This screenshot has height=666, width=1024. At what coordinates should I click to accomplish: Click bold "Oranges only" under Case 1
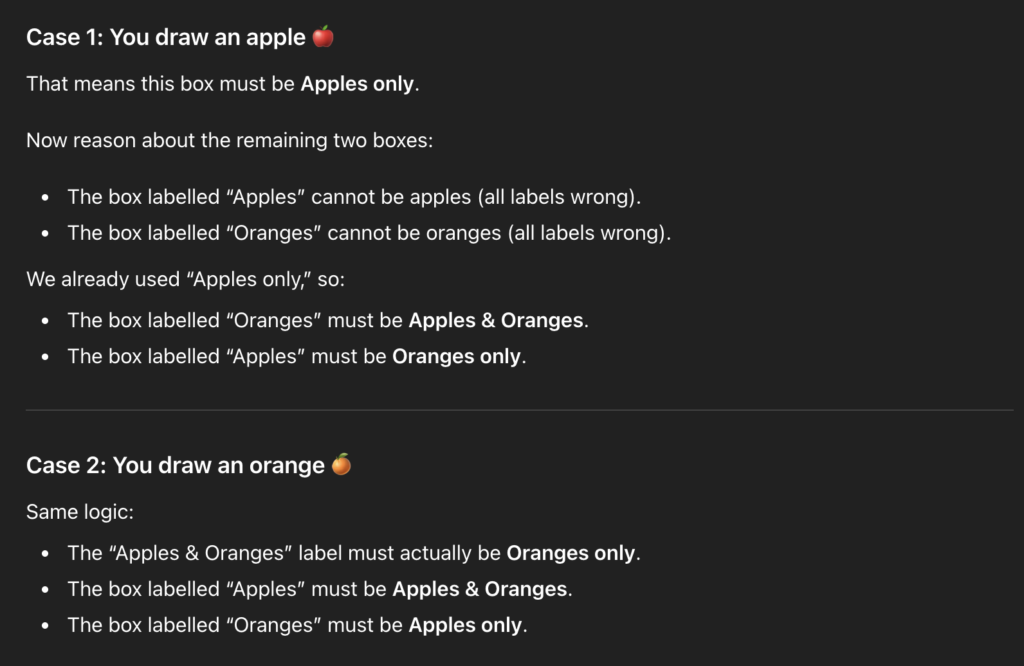[x=456, y=357]
